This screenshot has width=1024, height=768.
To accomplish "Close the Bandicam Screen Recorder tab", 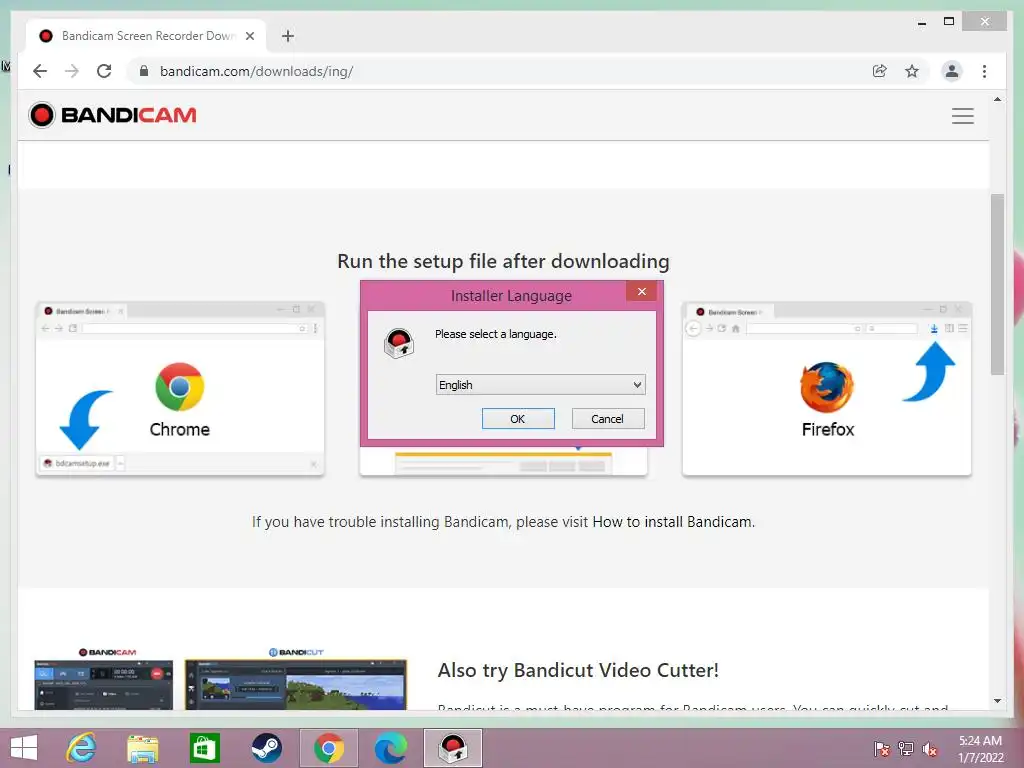I will point(249,36).
